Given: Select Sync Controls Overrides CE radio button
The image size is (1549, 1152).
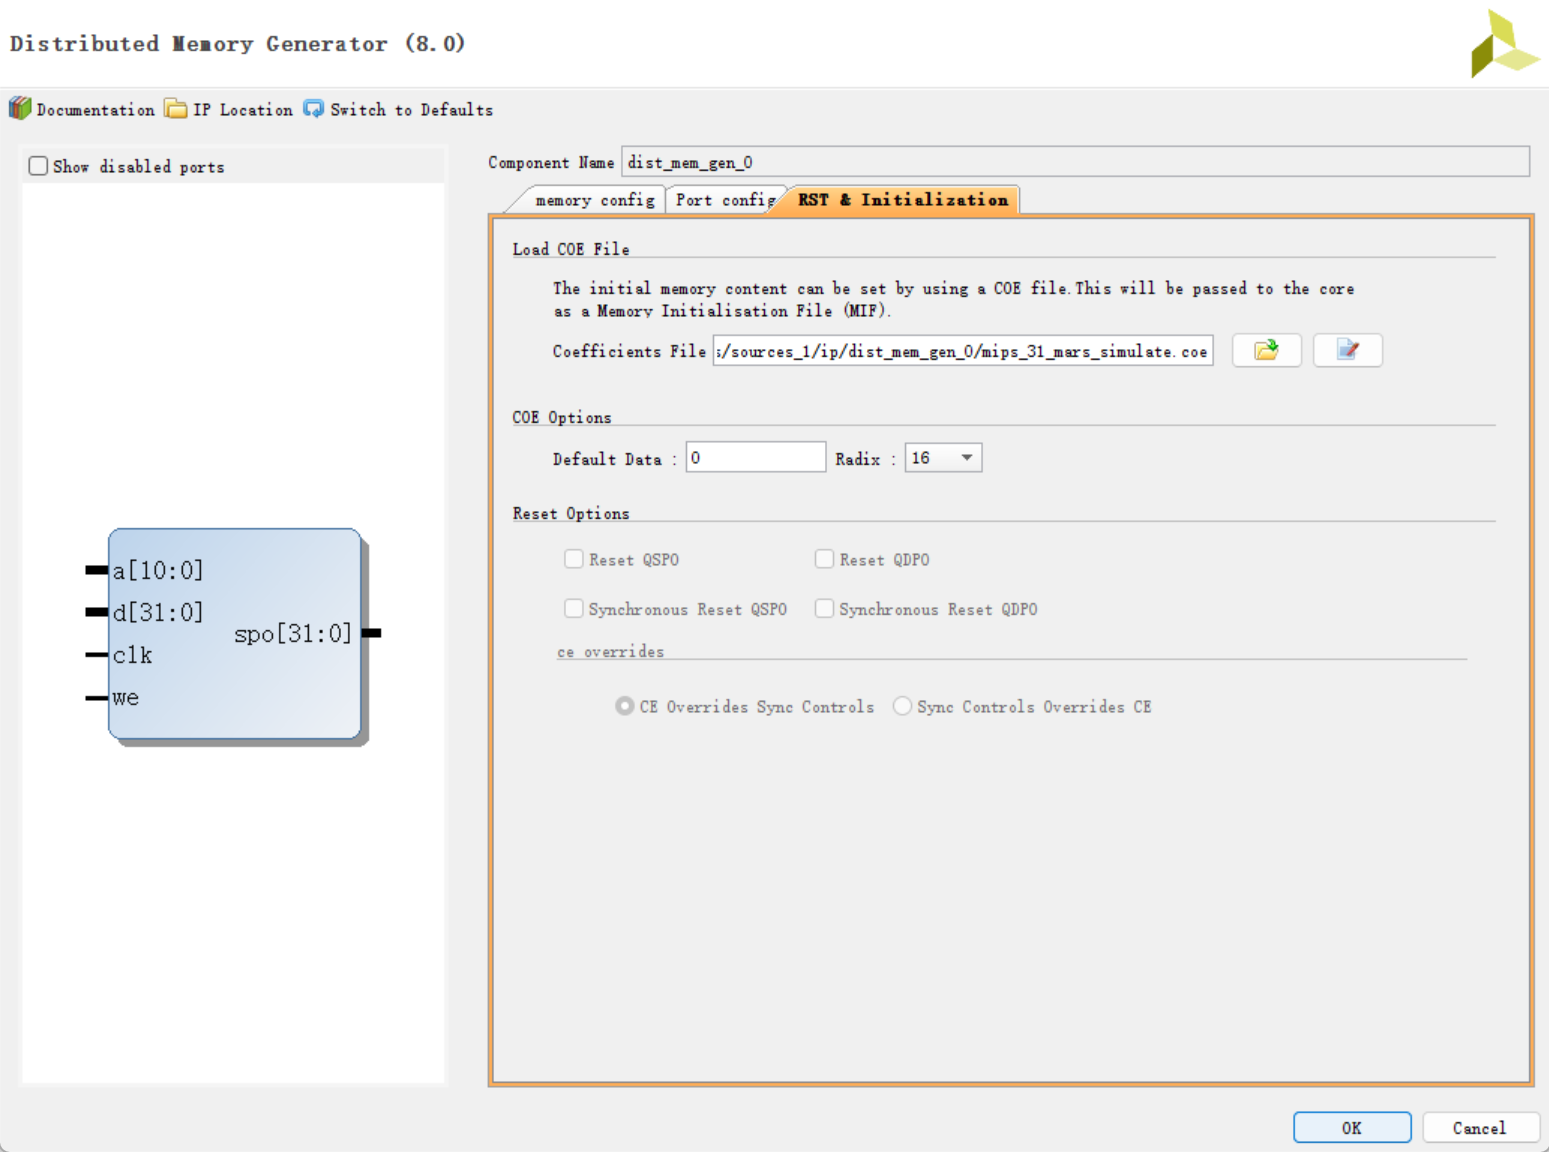Looking at the screenshot, I should (902, 706).
